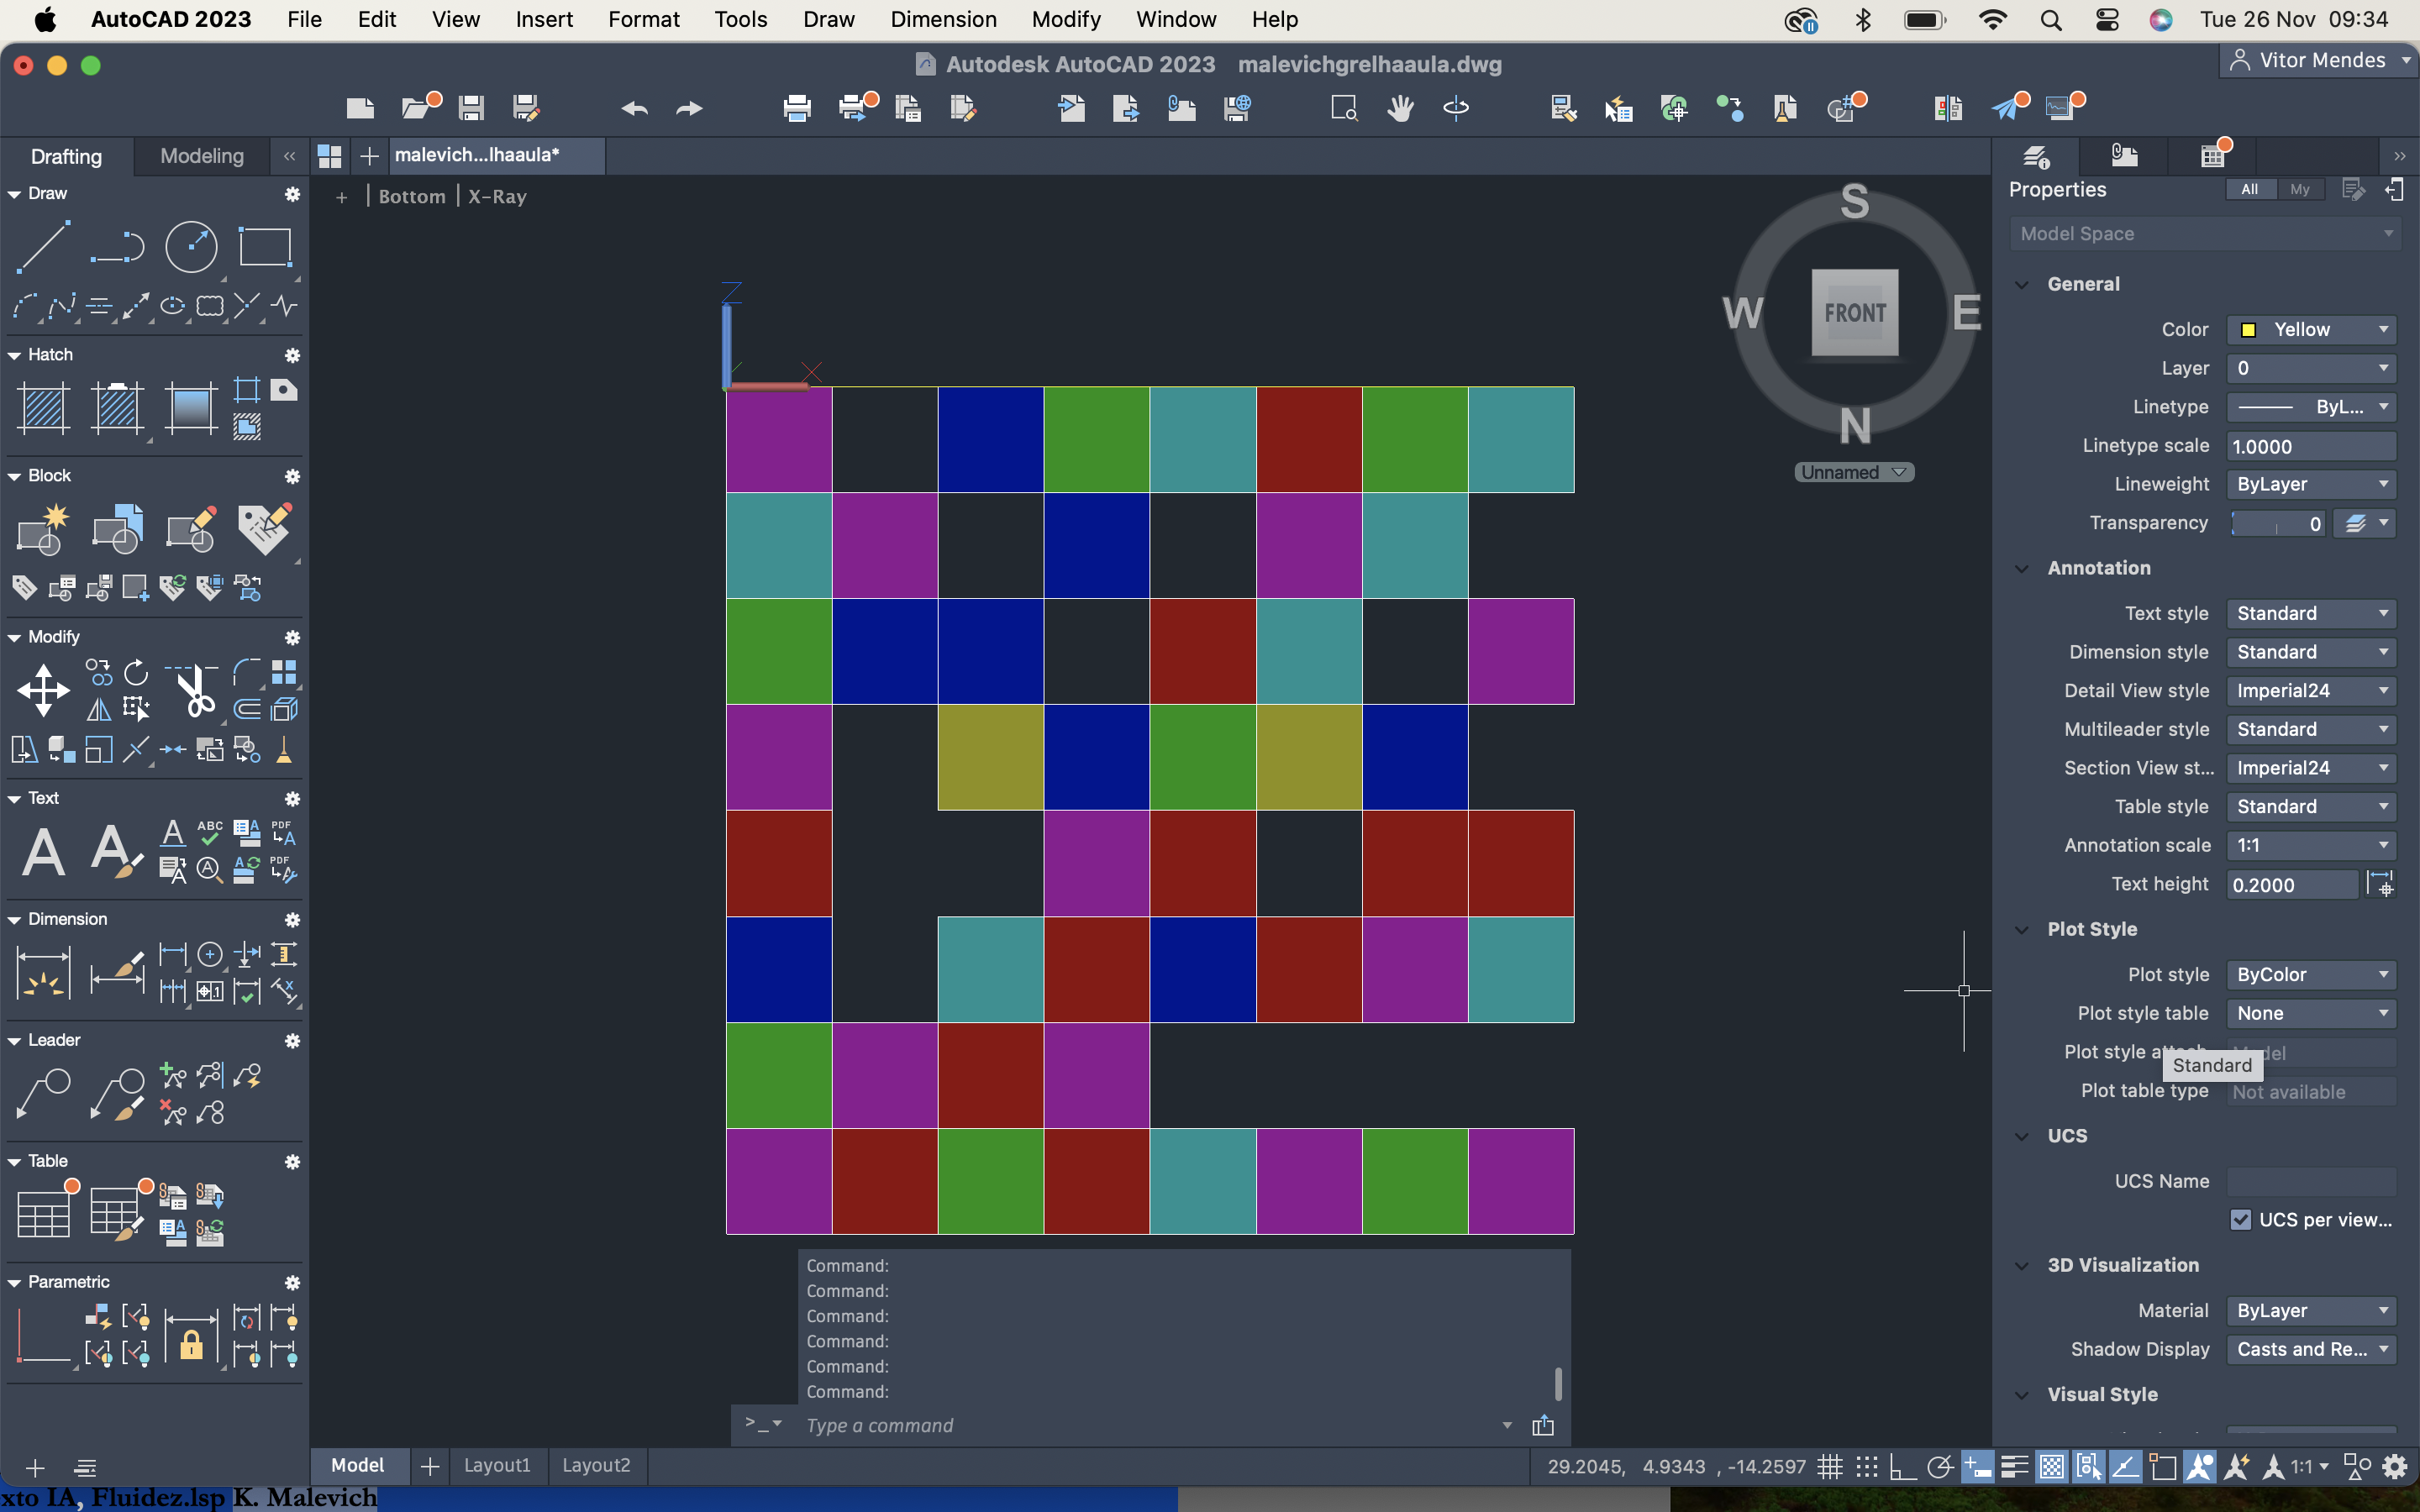Select the Line tool in Draw panel
This screenshot has width=2420, height=1512.
43,246
